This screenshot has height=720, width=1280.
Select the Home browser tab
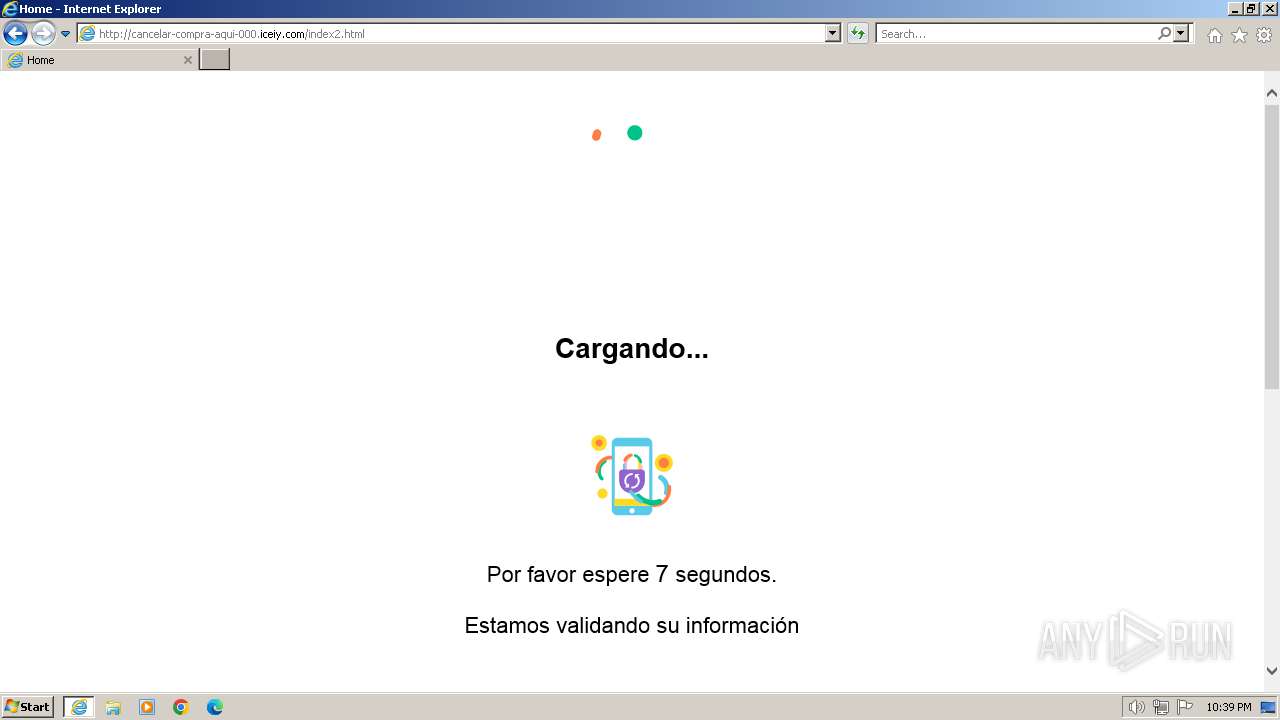99,60
